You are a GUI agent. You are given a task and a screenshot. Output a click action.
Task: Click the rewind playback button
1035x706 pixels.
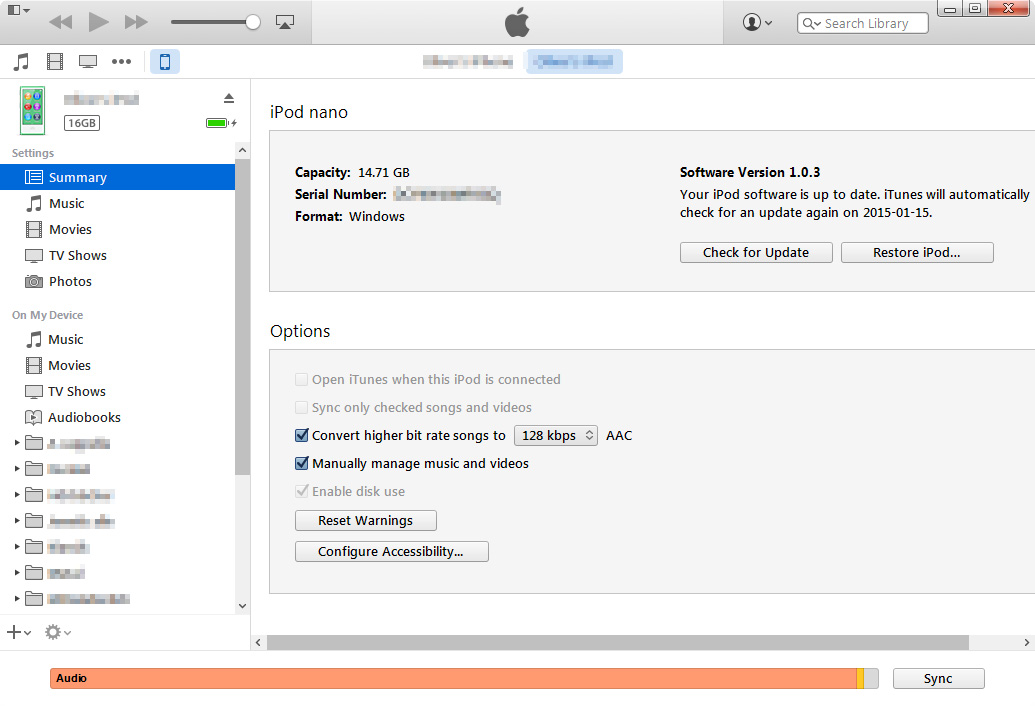click(x=61, y=22)
